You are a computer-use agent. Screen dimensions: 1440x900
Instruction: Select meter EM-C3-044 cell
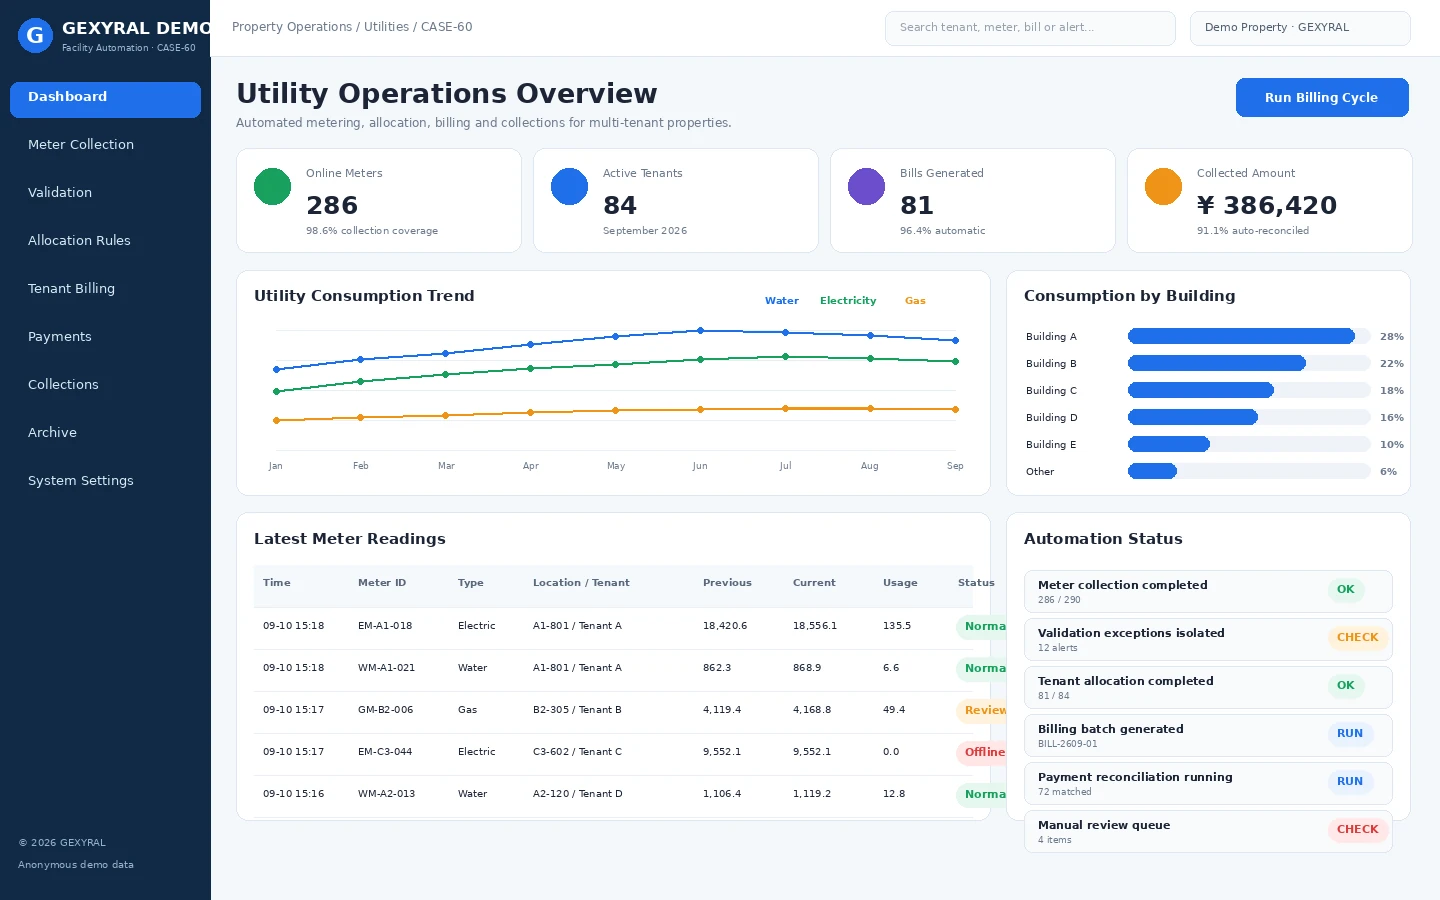pos(385,752)
